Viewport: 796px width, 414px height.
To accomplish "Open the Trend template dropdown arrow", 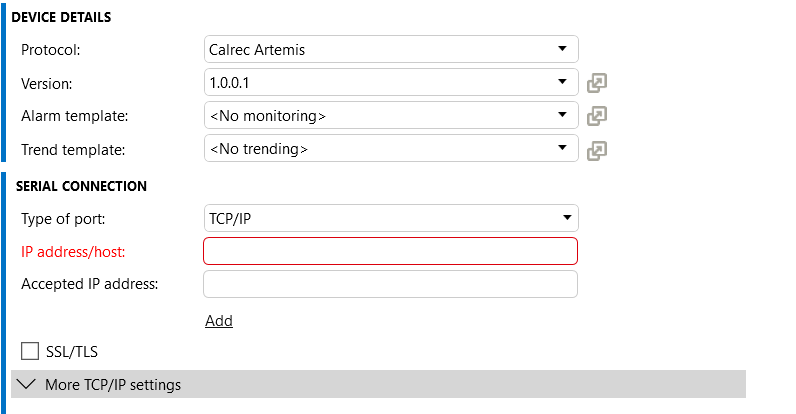I will tap(562, 148).
